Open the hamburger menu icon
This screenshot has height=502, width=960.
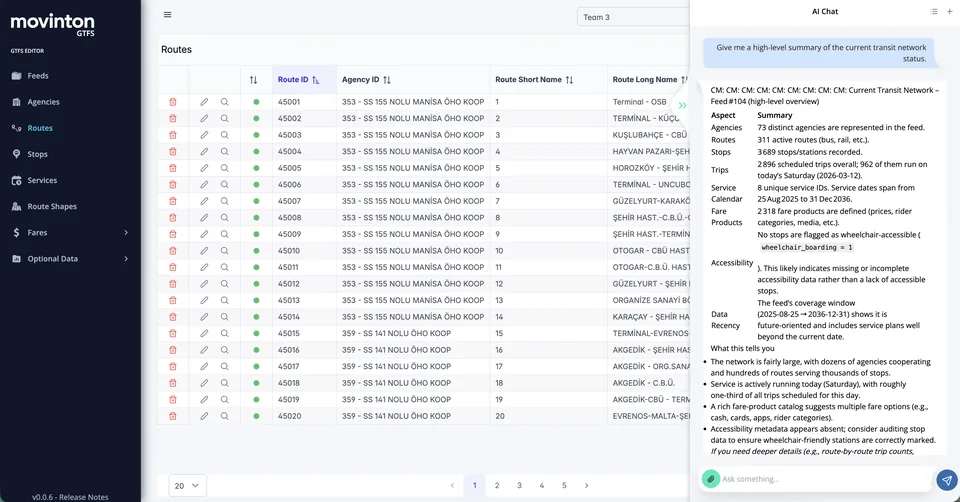pyautogui.click(x=167, y=15)
